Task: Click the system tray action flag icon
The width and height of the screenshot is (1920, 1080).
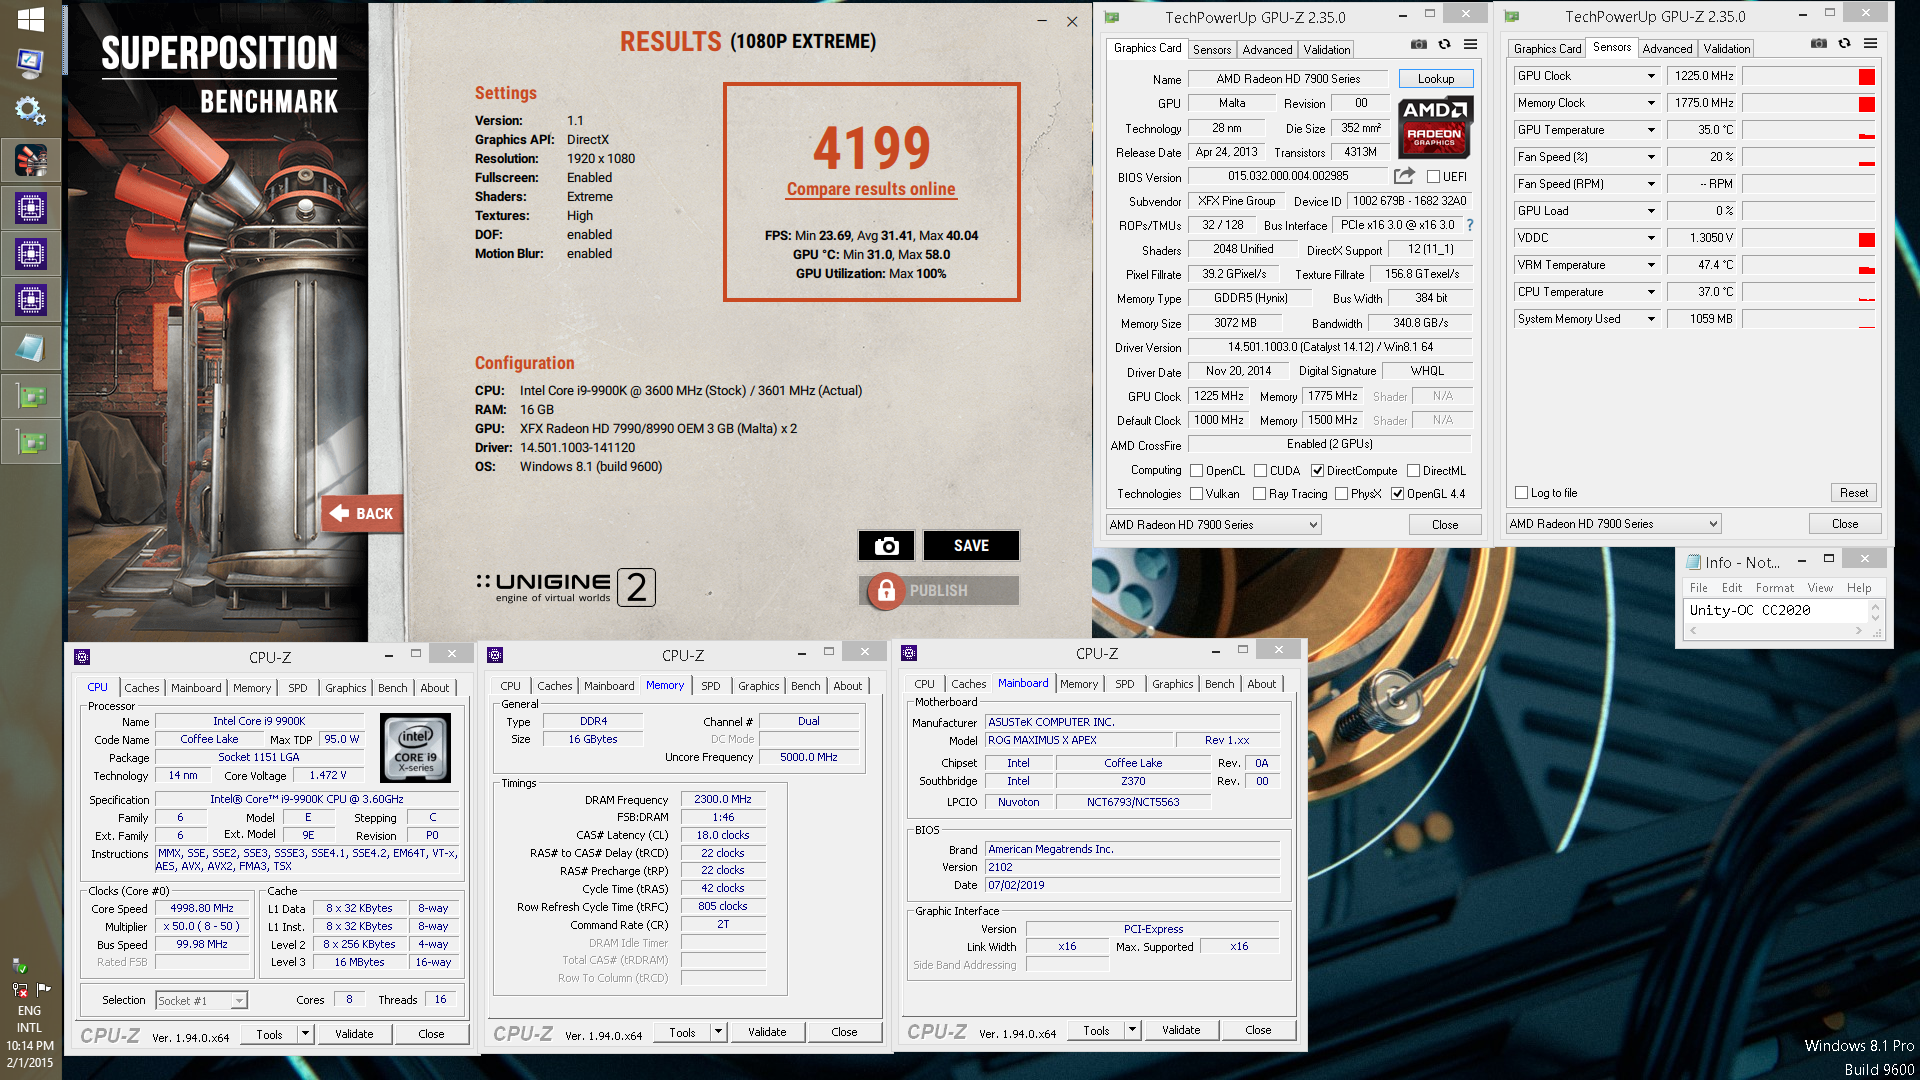Action: tap(43, 989)
